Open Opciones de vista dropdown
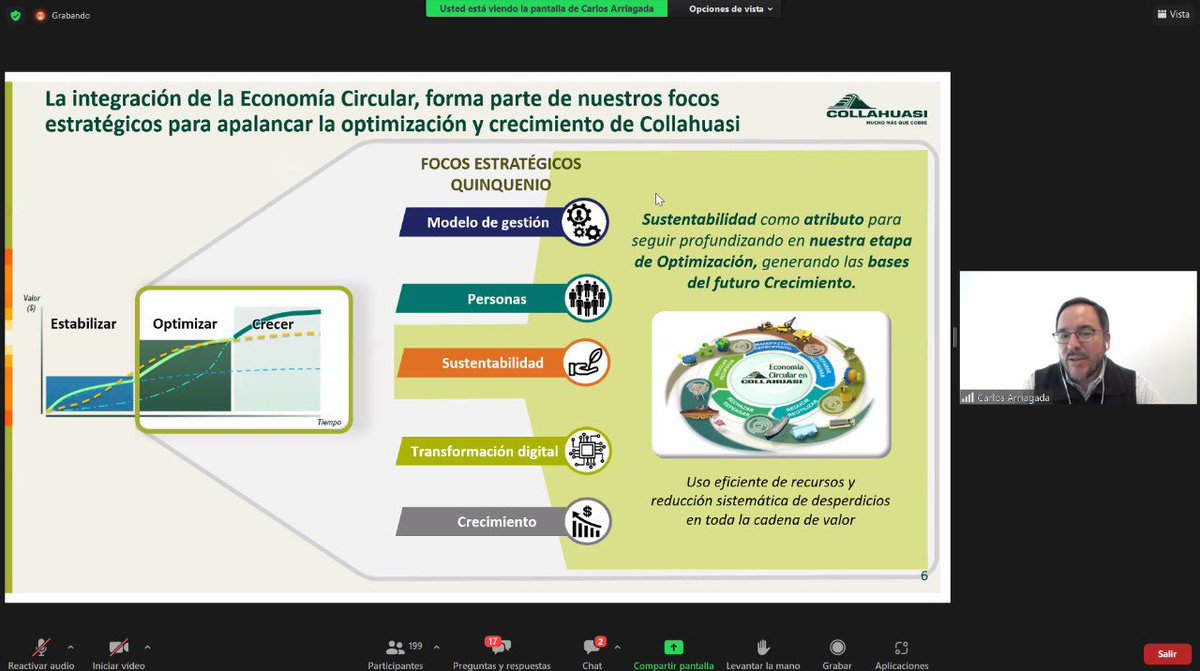The height and width of the screenshot is (671, 1200). pyautogui.click(x=732, y=9)
